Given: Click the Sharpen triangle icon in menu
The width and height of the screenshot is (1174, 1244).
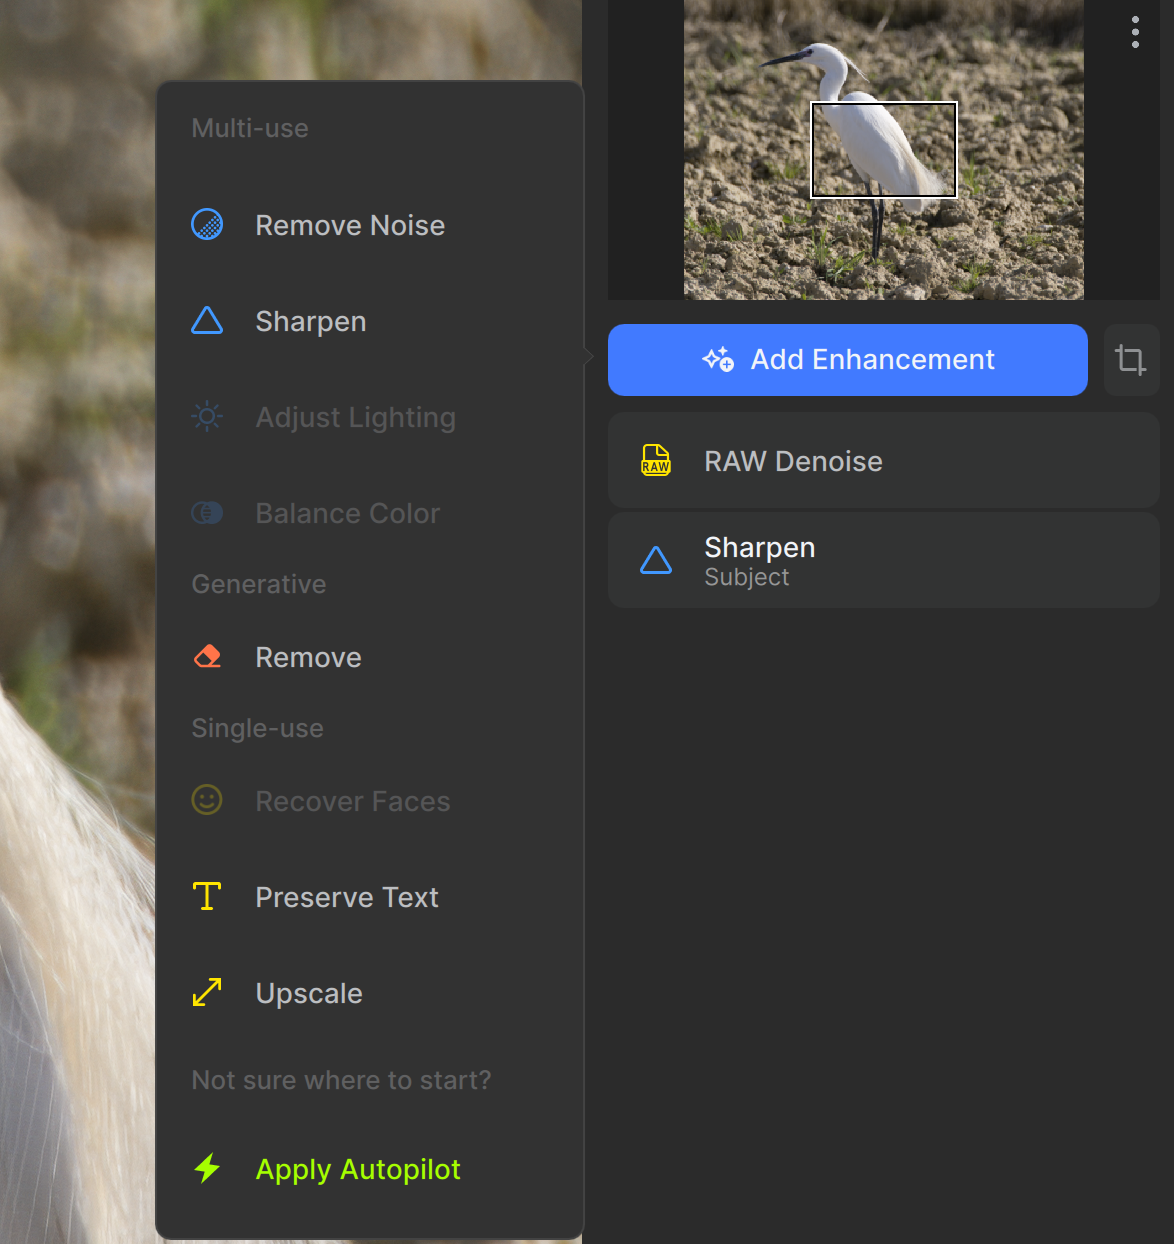Looking at the screenshot, I should click(207, 321).
